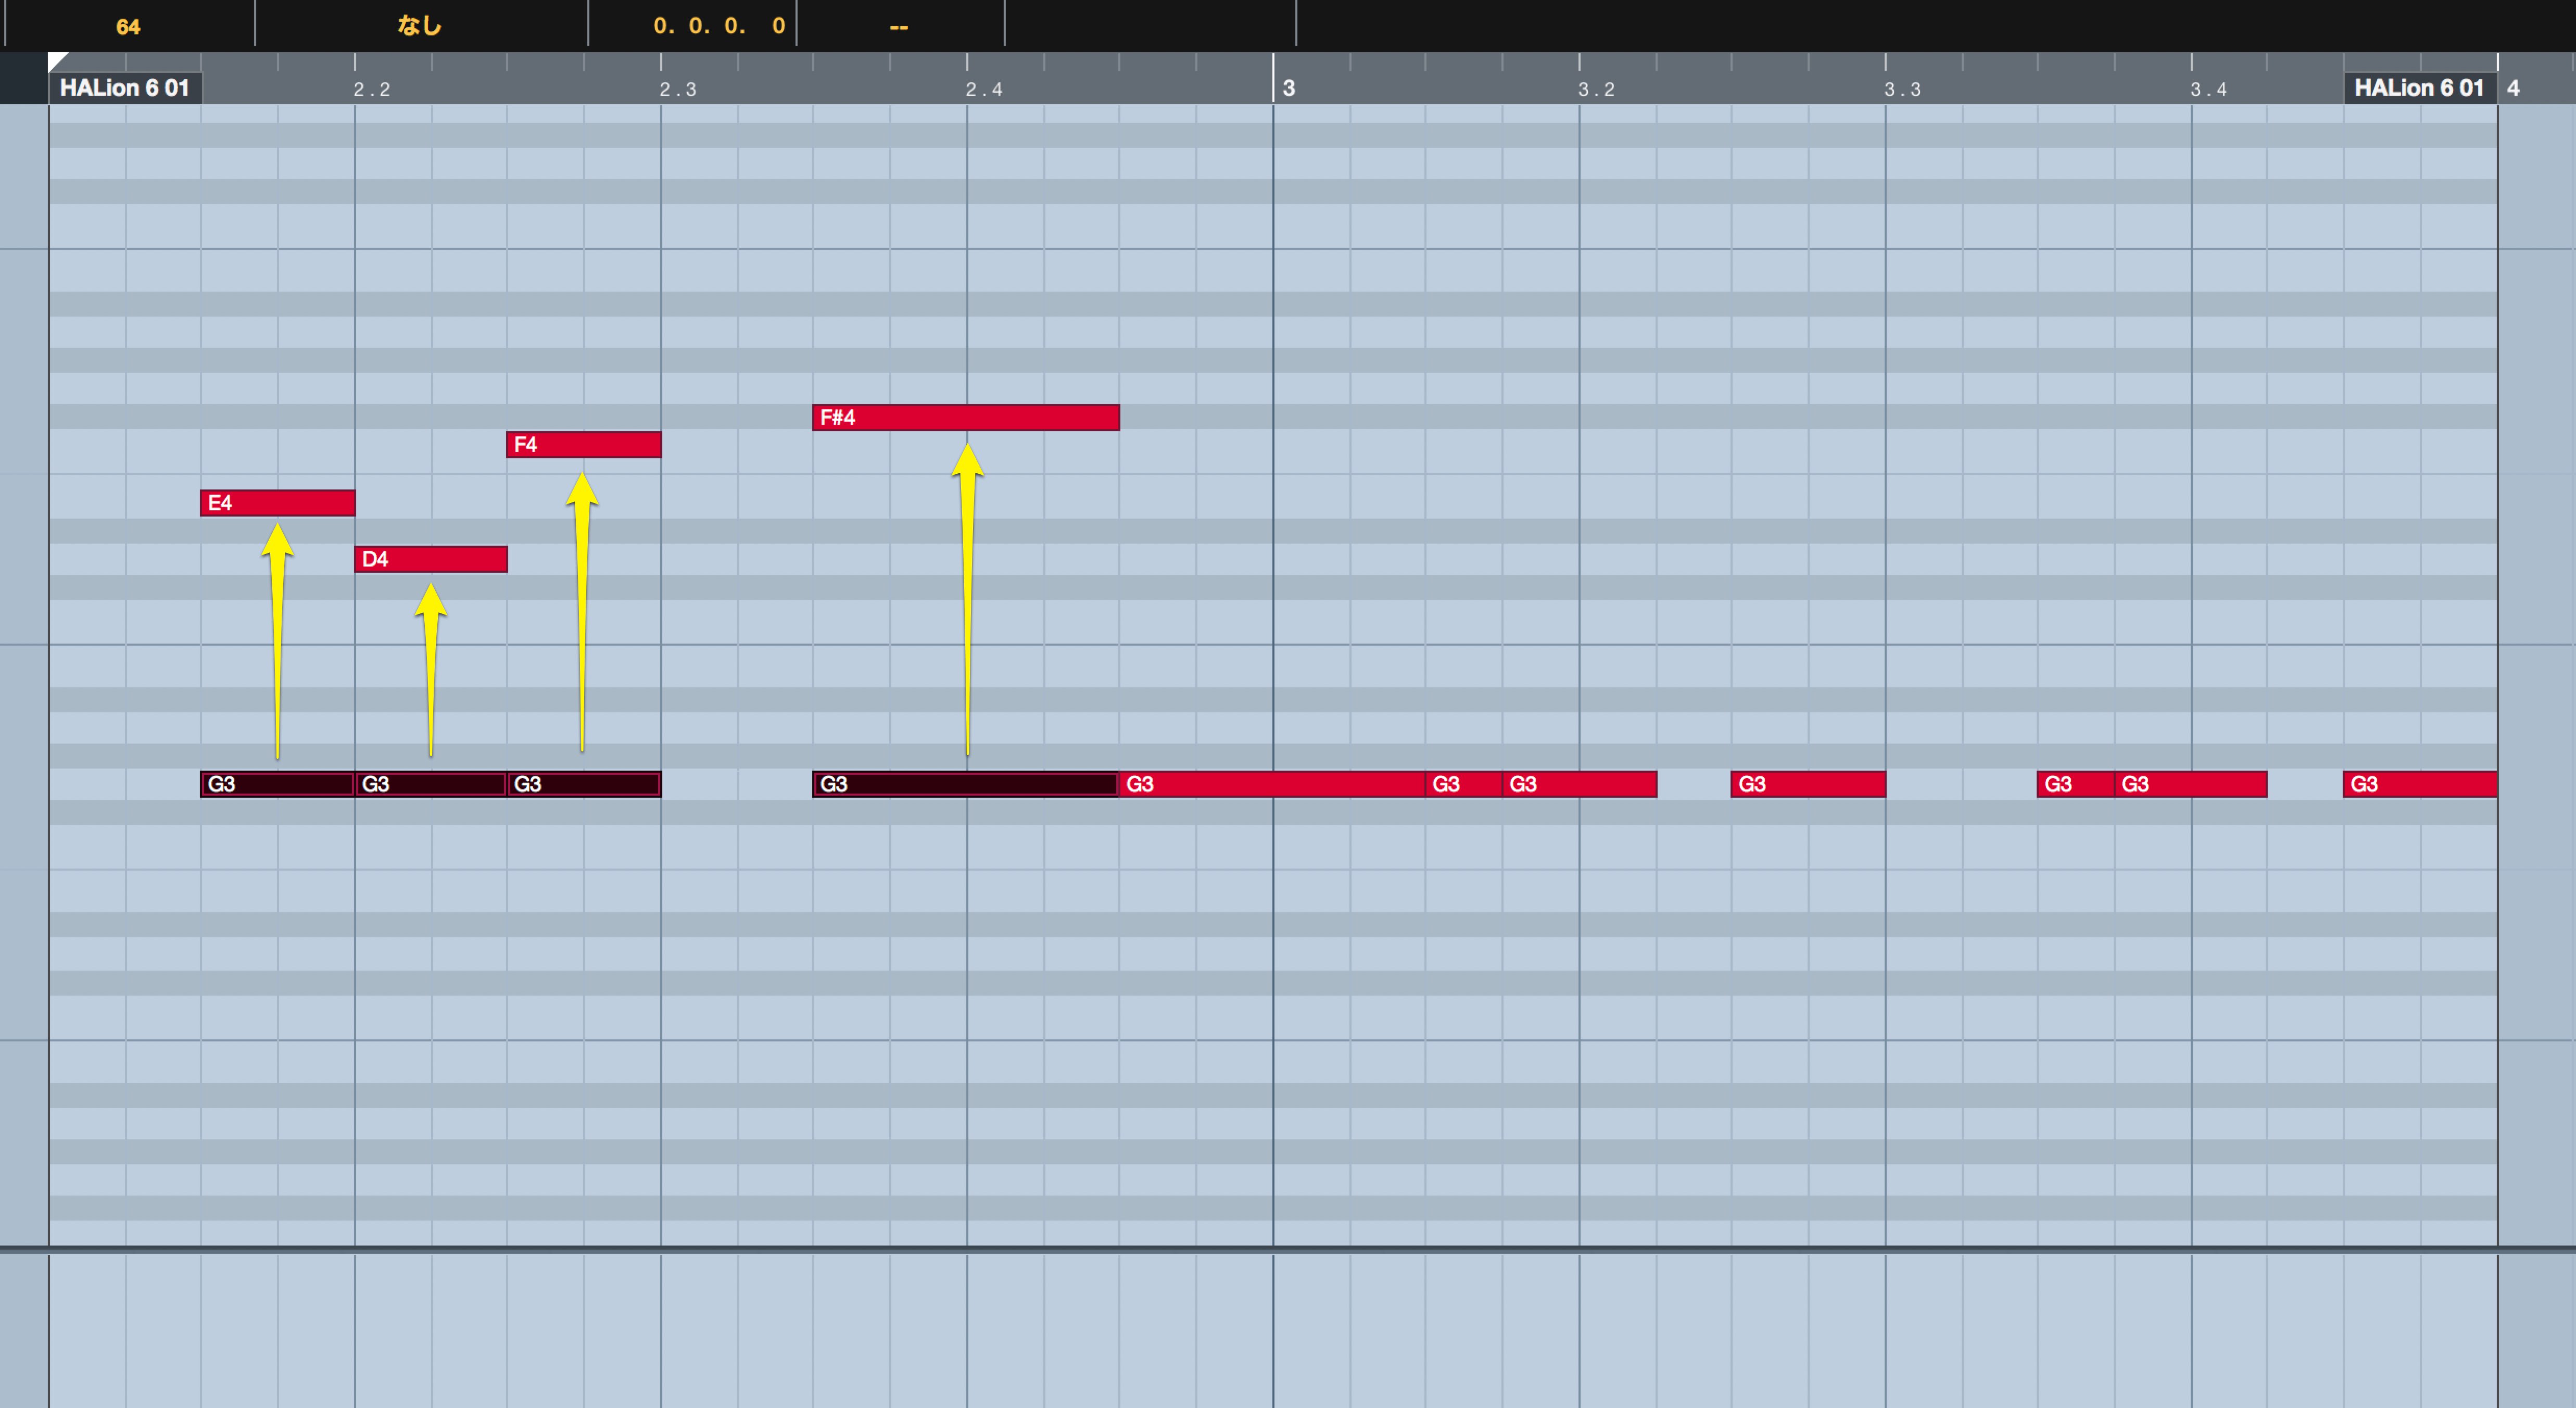Click the ruler at bar 4
The image size is (2576, 1408).
tap(2513, 88)
